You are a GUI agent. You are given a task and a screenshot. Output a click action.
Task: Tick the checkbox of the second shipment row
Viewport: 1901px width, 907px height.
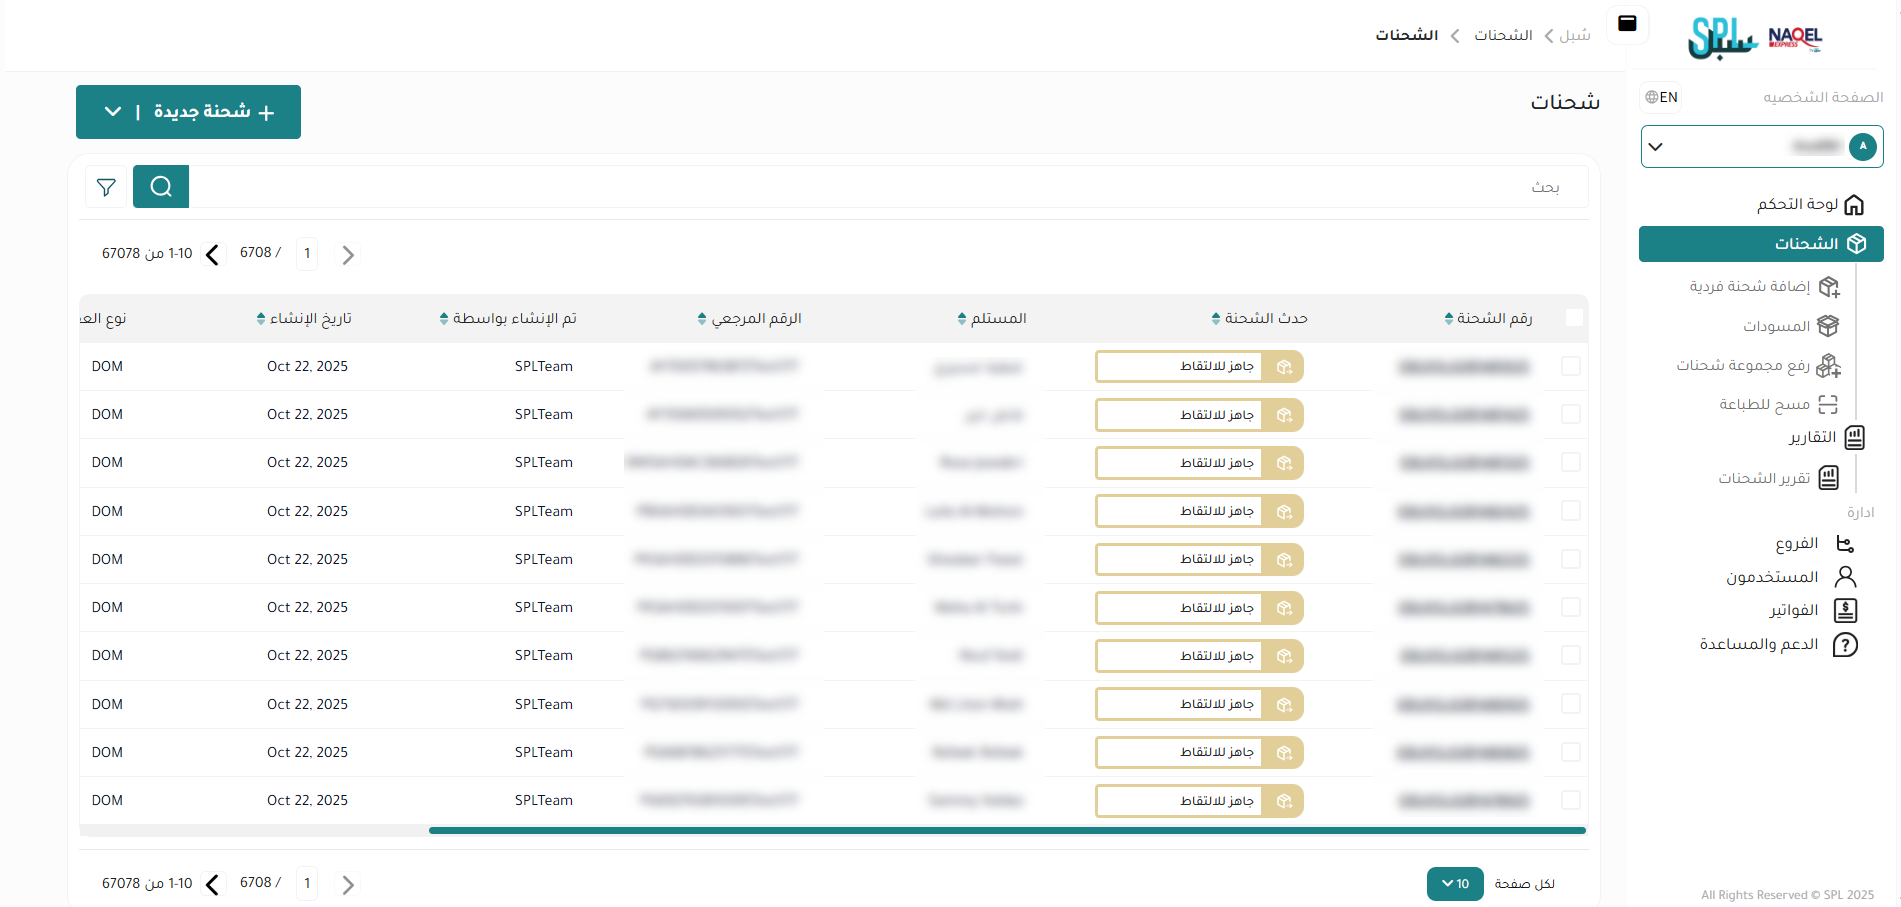pyautogui.click(x=1571, y=414)
